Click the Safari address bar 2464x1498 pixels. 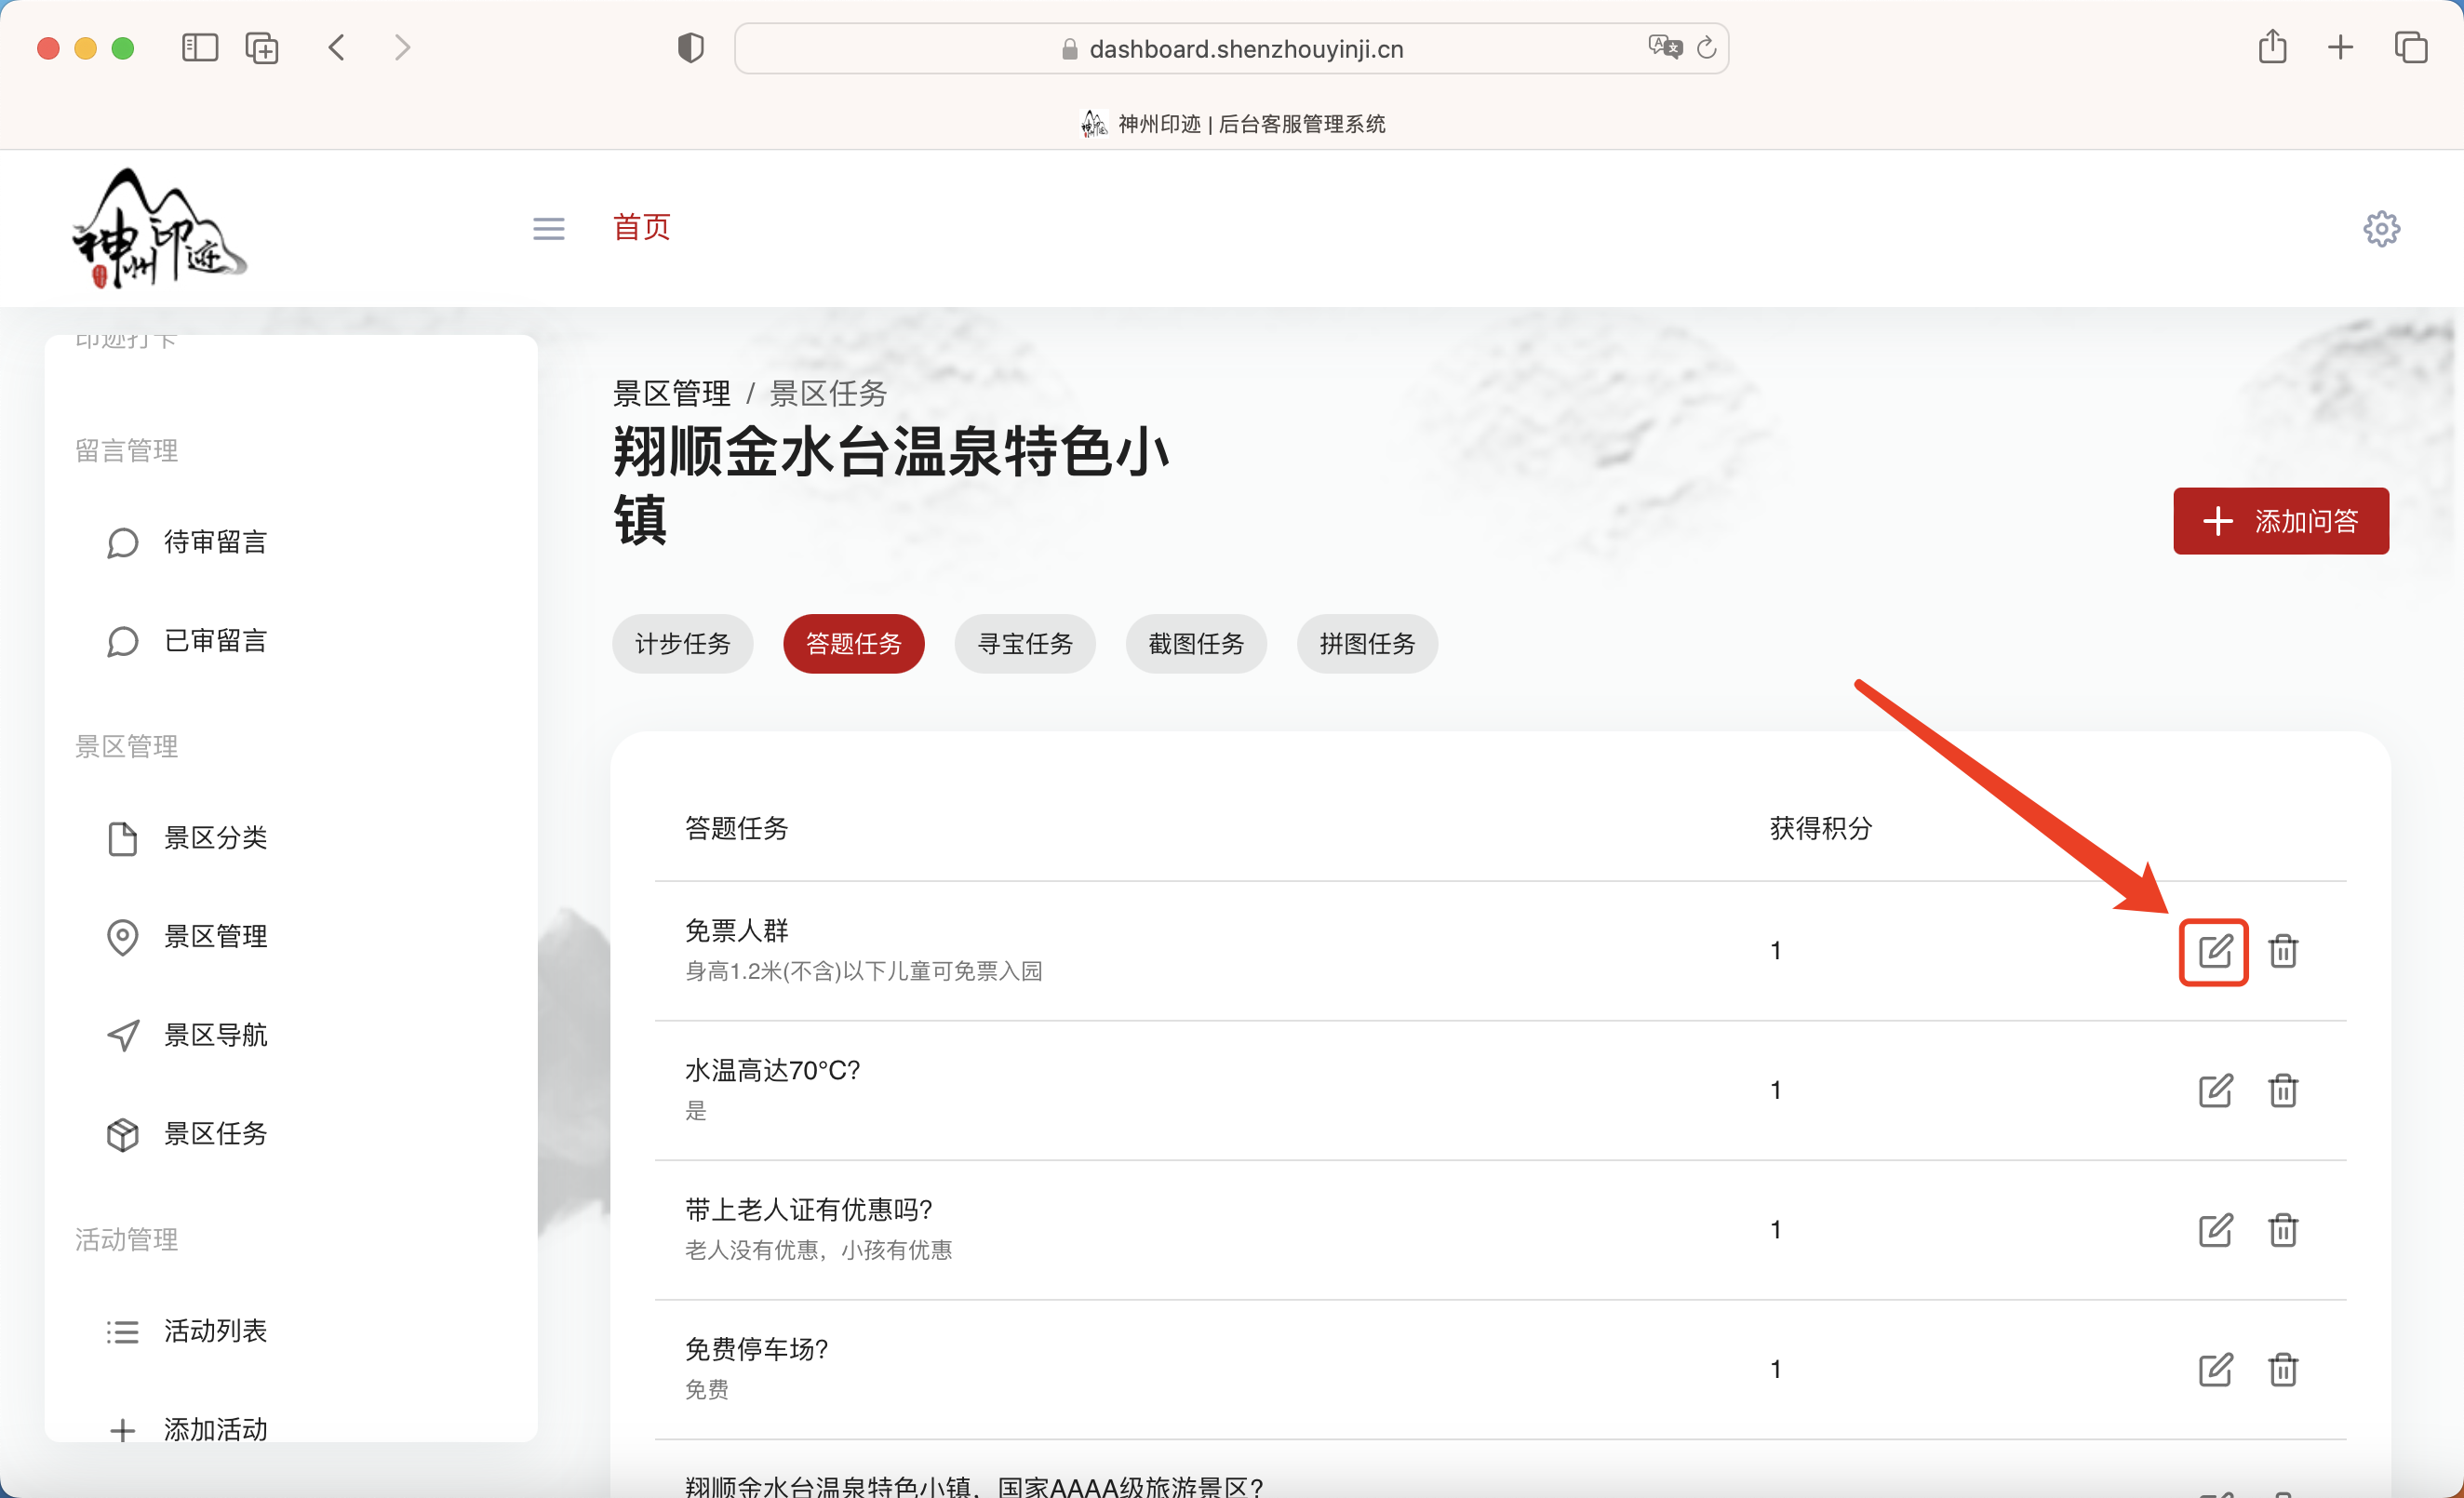click(x=1245, y=49)
